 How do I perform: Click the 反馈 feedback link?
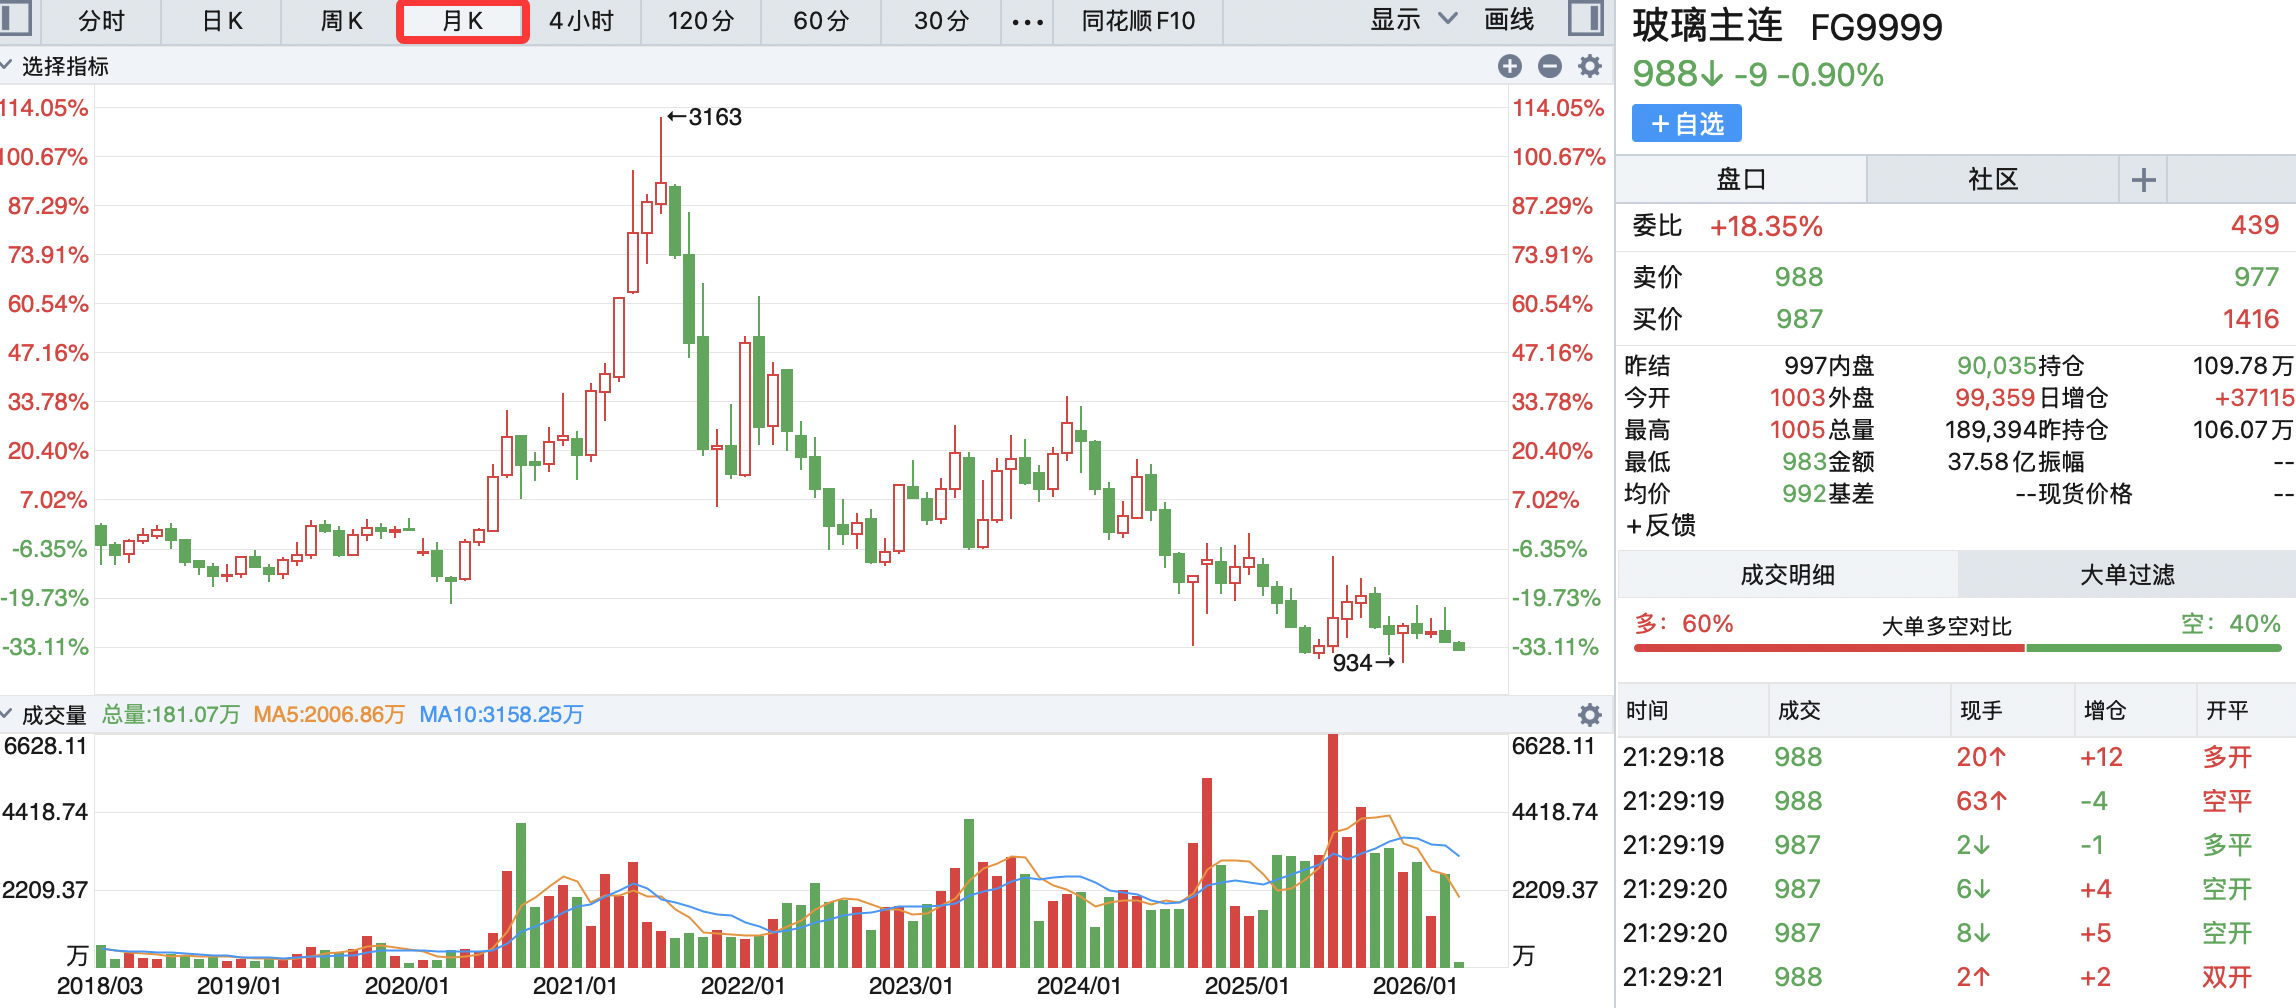click(x=1661, y=526)
